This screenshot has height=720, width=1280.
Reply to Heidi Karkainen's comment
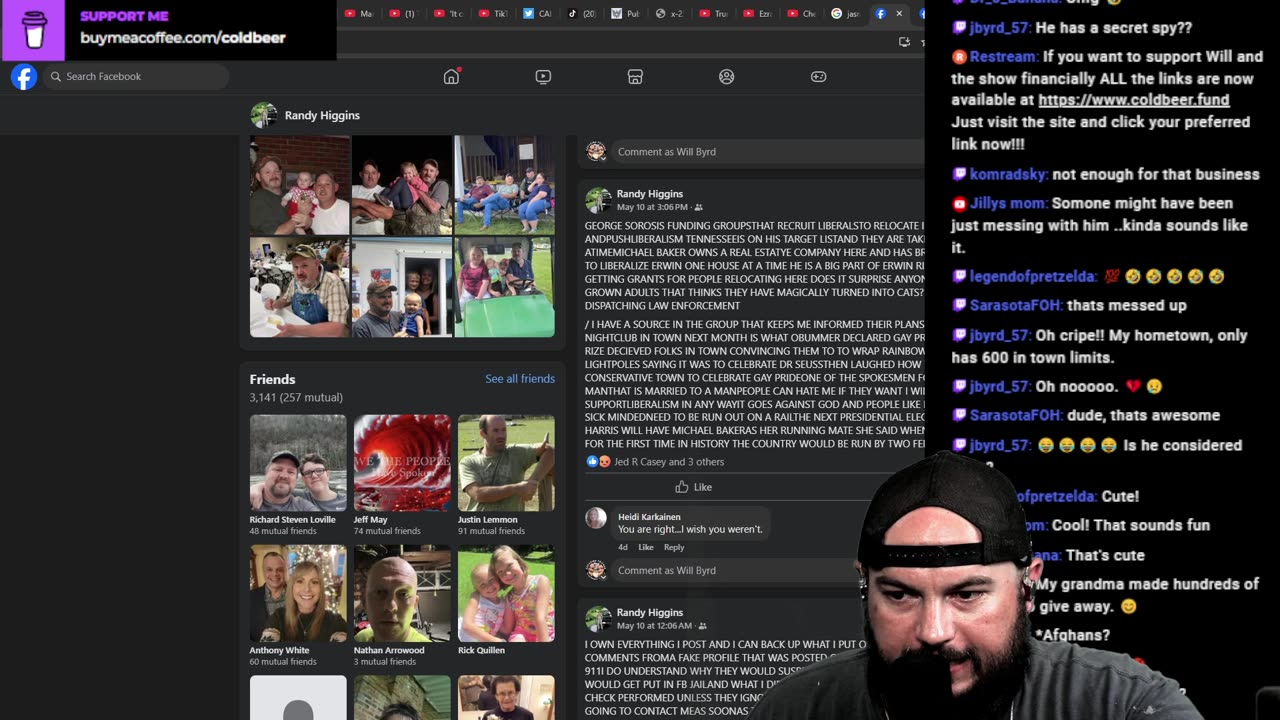[674, 547]
